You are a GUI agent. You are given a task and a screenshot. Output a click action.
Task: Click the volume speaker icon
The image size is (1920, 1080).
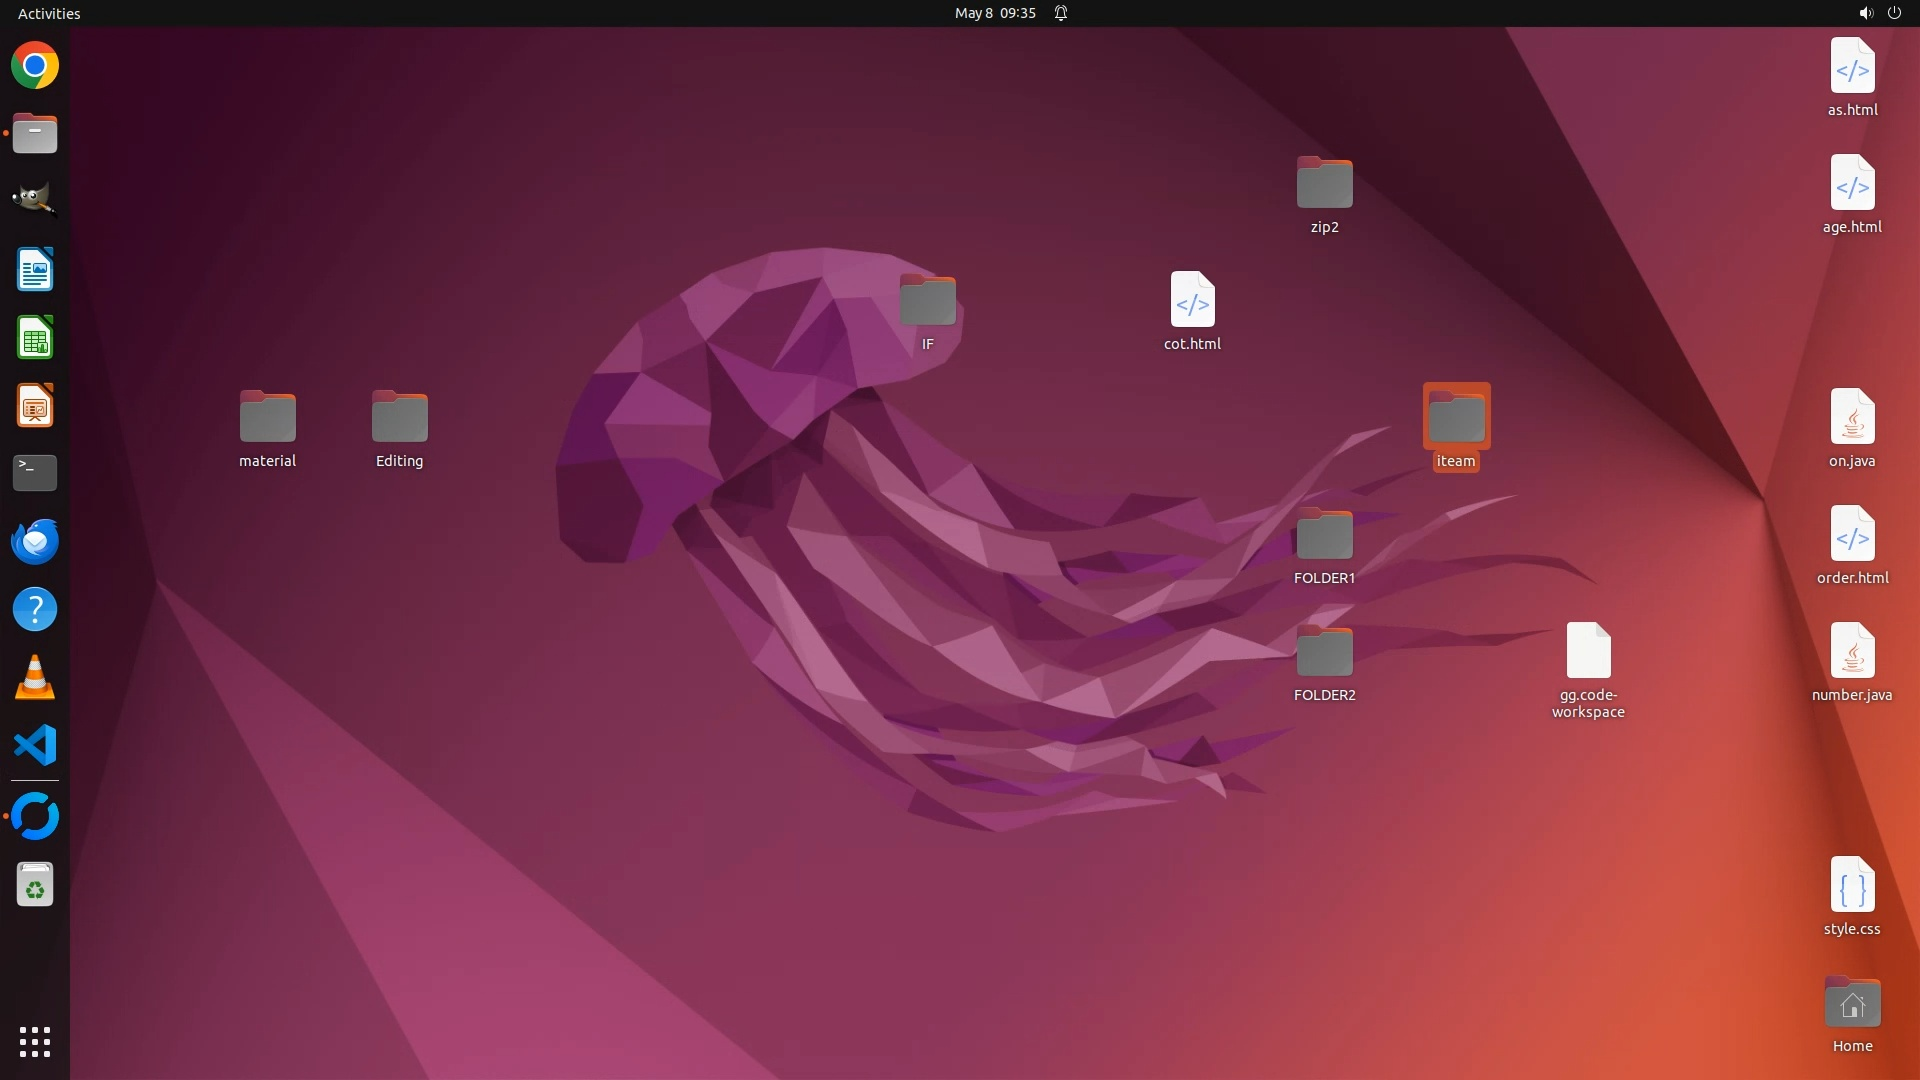[x=1865, y=13]
